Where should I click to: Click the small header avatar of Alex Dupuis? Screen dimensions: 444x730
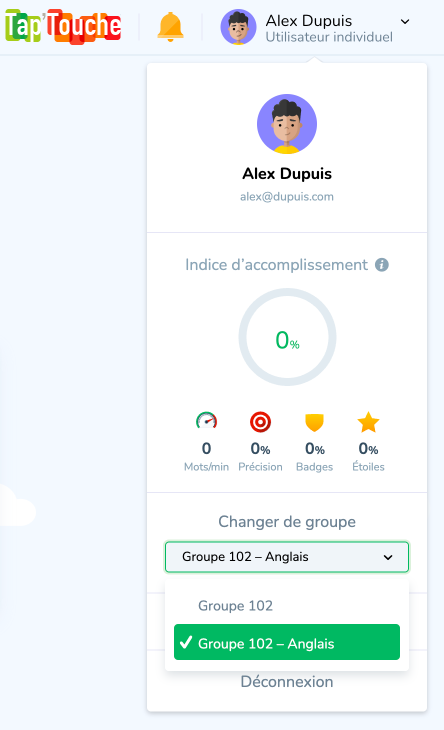click(x=238, y=27)
